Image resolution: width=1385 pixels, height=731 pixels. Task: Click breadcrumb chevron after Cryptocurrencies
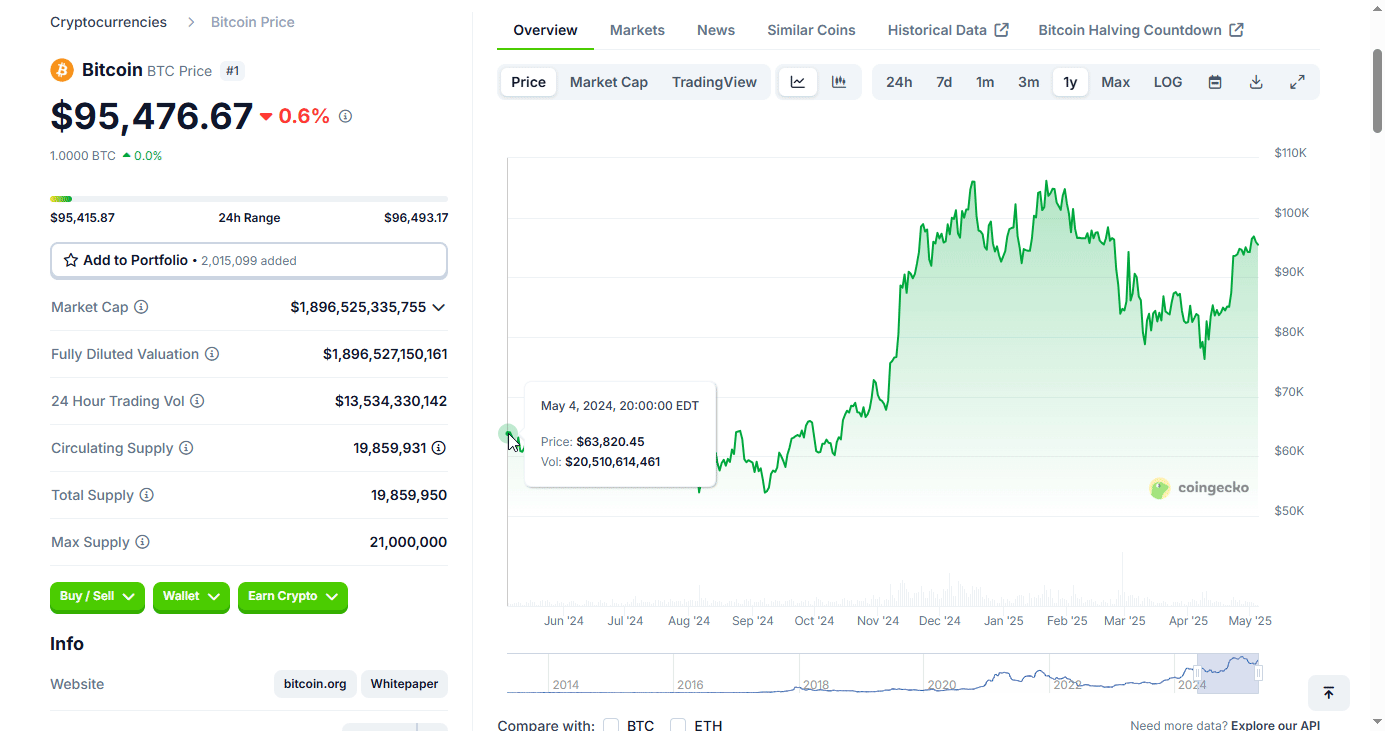tap(189, 22)
